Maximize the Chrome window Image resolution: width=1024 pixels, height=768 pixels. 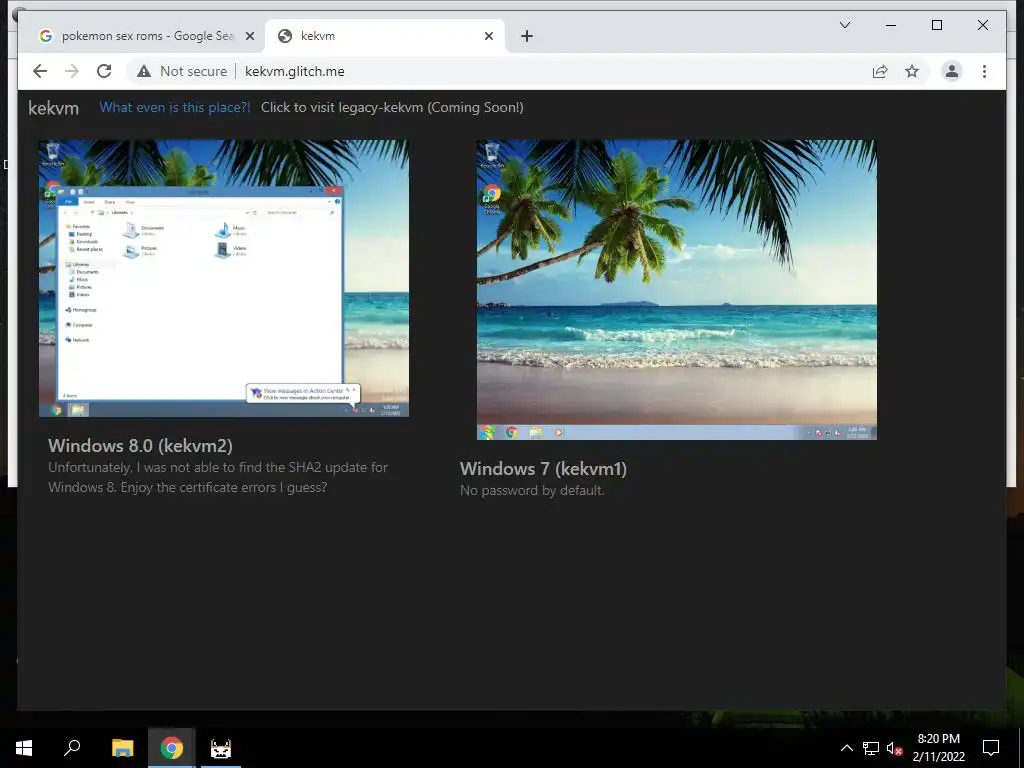936,25
